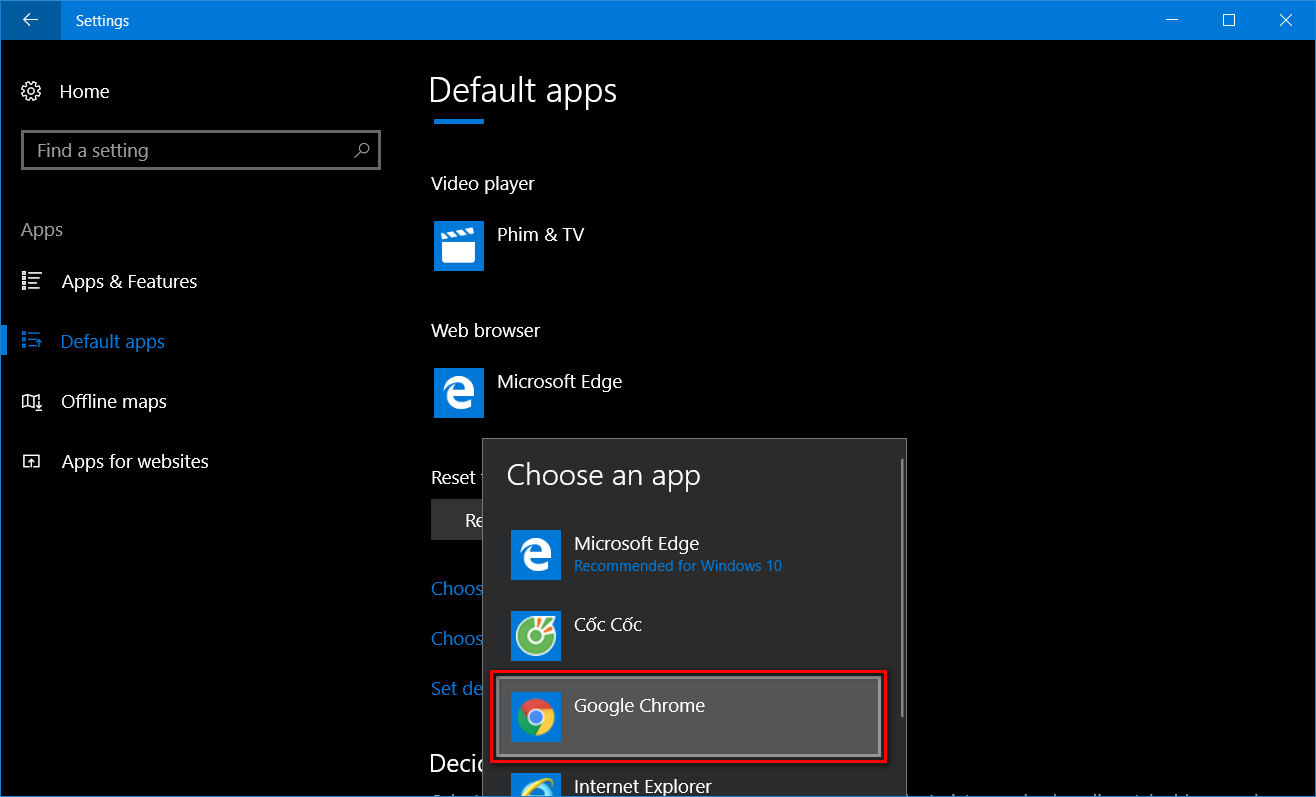Choose Microsoft Edge icon in popup
The image size is (1316, 797).
coord(536,555)
